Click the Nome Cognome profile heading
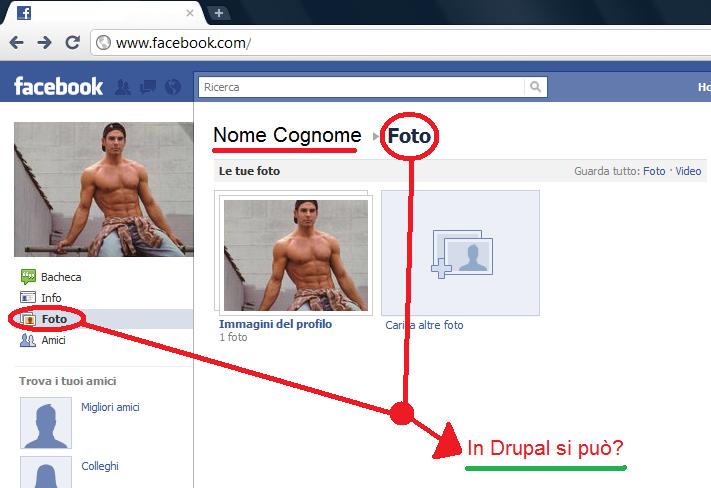 pyautogui.click(x=287, y=135)
